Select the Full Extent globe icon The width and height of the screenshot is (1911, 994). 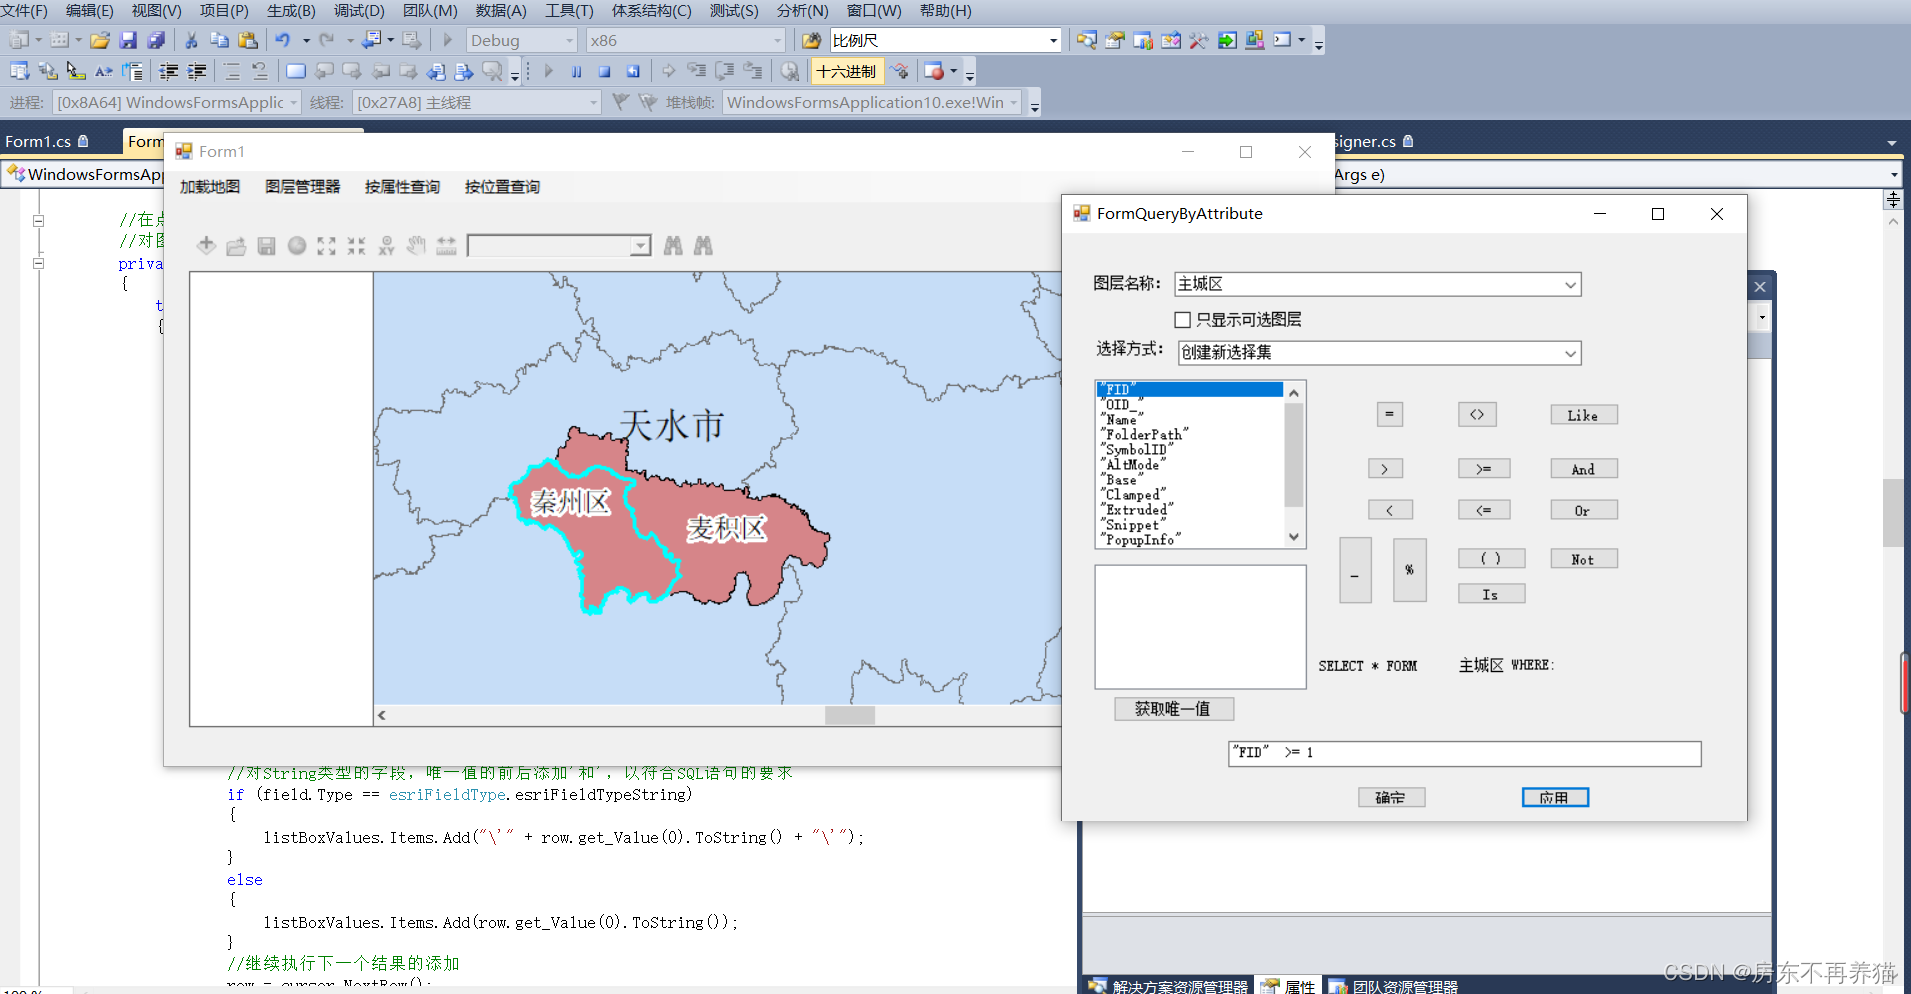[297, 246]
